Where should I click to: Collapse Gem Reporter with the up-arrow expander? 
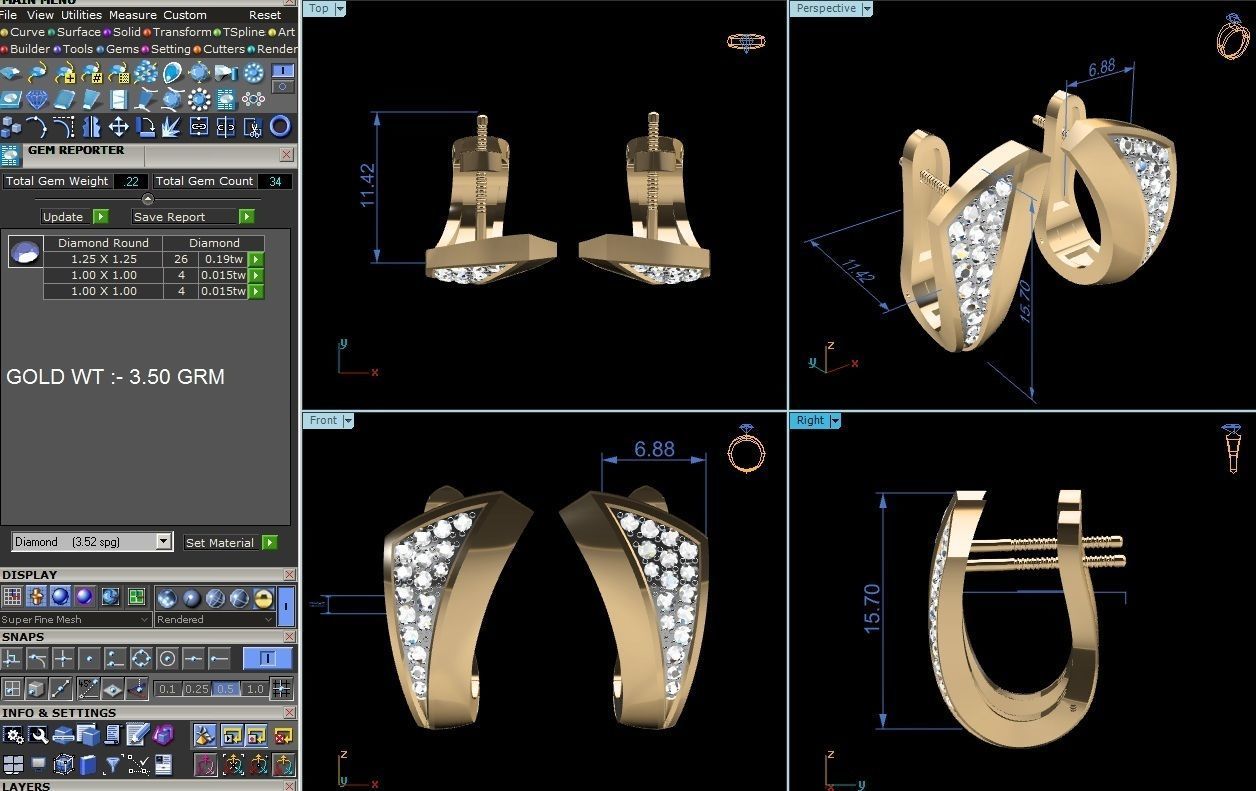pyautogui.click(x=148, y=199)
